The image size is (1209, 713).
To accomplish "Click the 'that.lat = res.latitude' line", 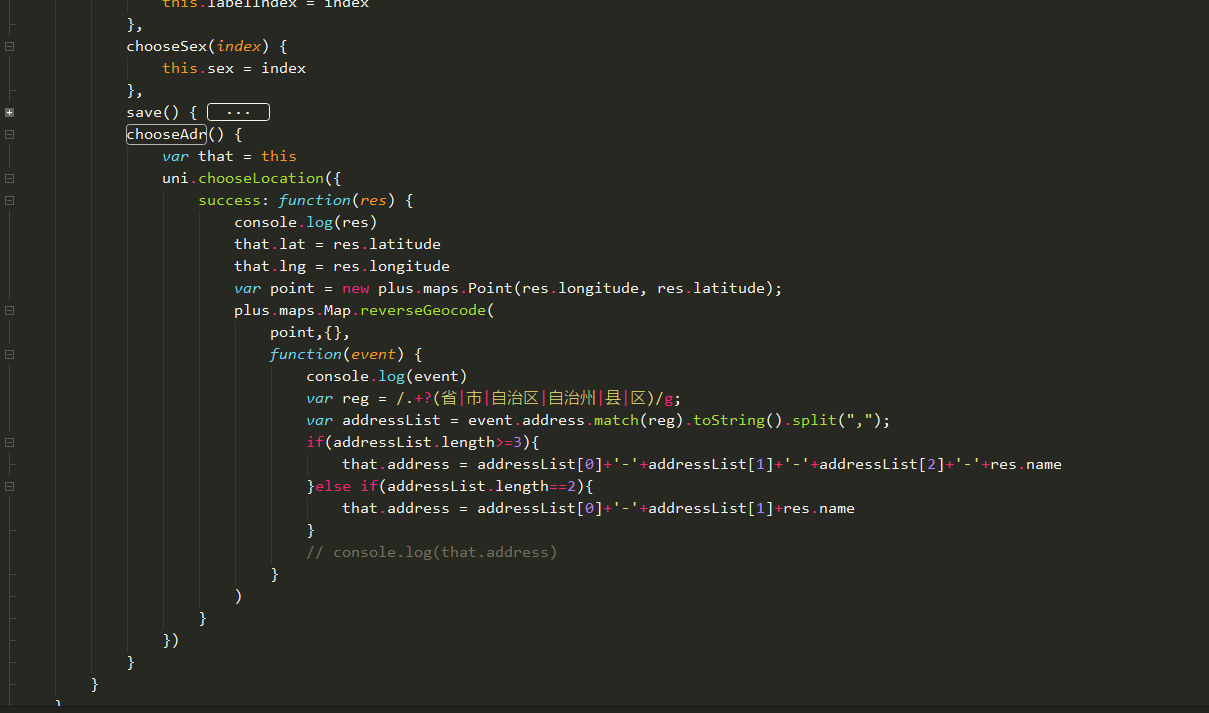I will (337, 244).
